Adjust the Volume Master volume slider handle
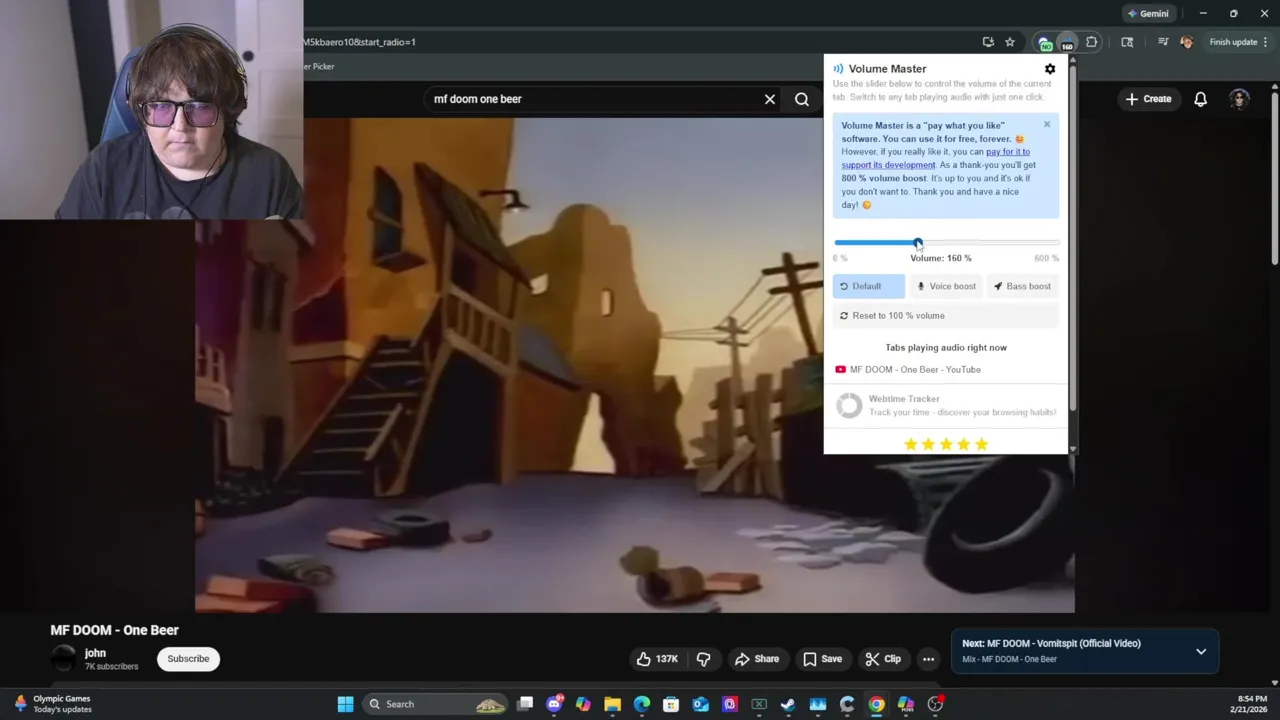The image size is (1280, 720). (918, 243)
